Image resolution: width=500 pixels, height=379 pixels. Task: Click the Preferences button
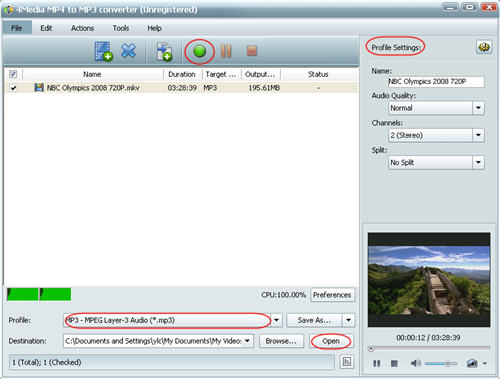coord(332,295)
